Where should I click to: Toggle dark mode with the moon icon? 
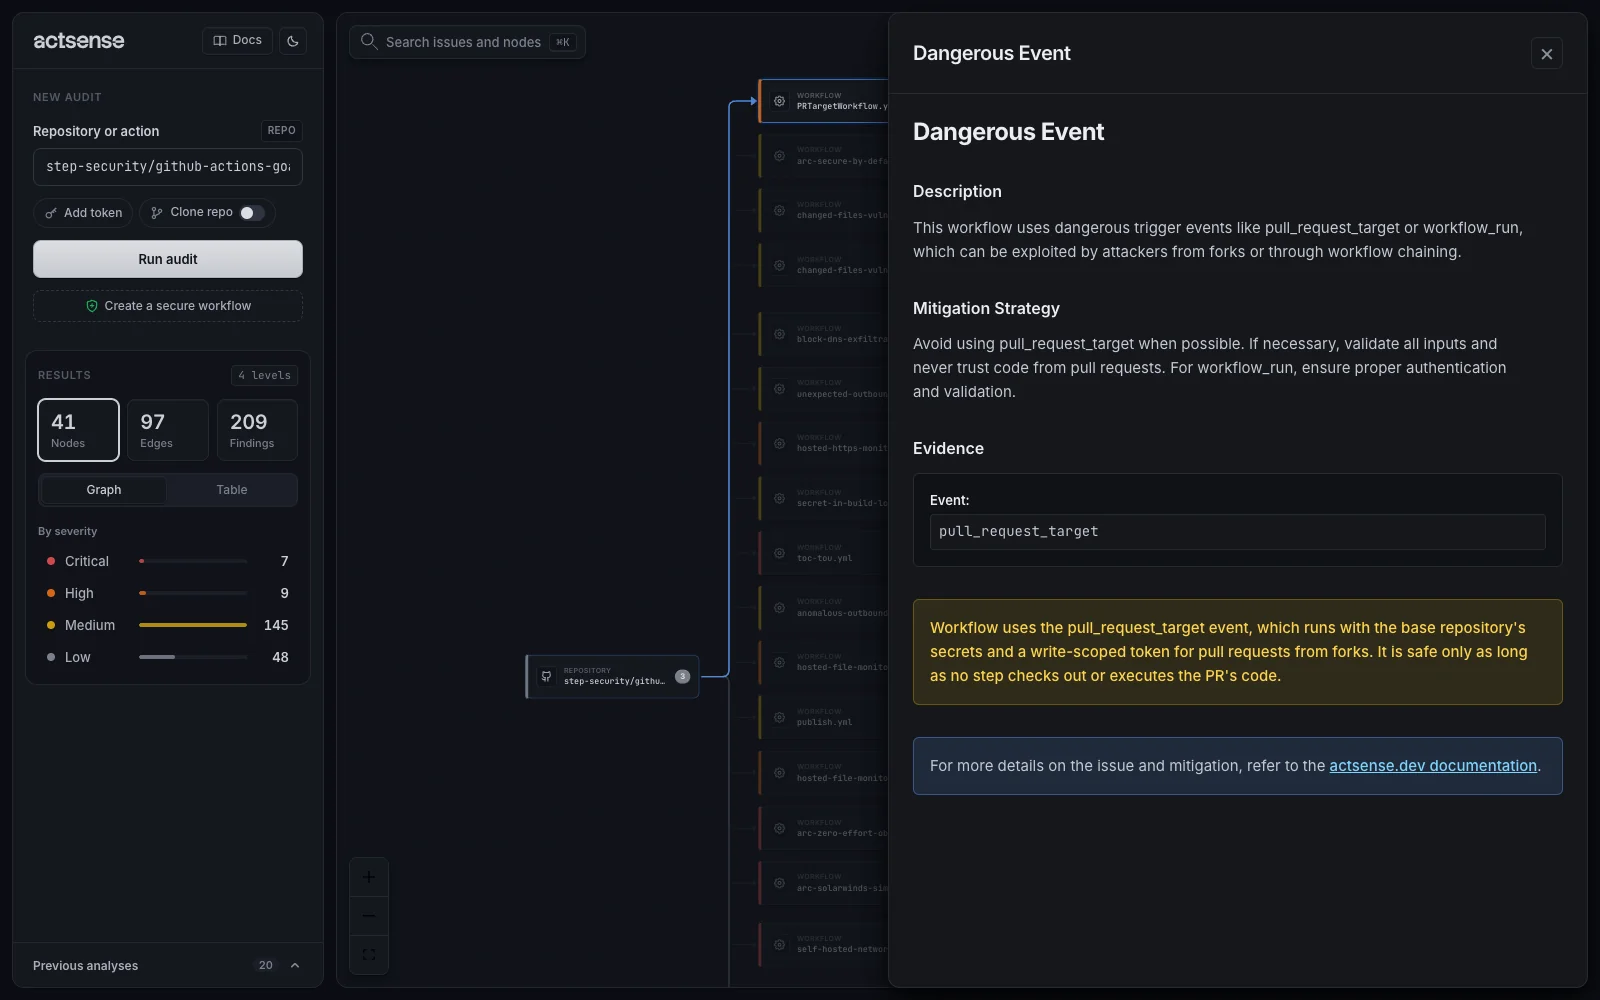click(x=293, y=41)
